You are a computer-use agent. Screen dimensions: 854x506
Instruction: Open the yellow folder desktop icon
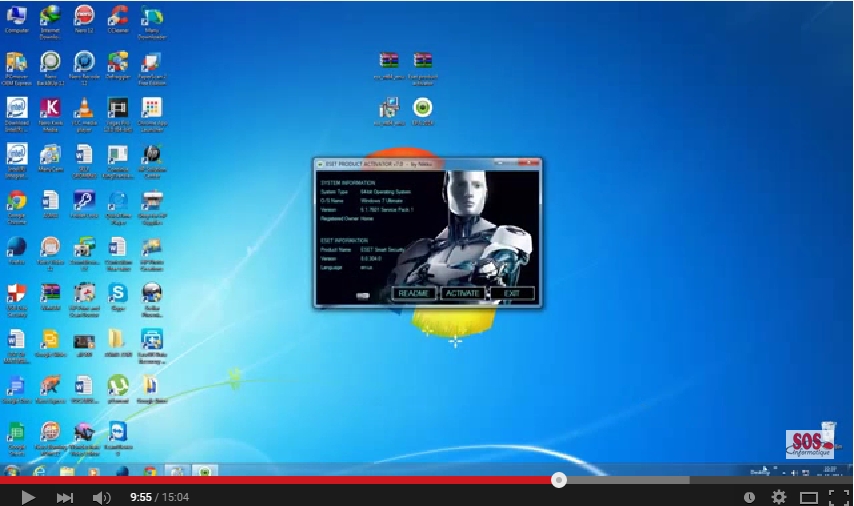coord(118,343)
